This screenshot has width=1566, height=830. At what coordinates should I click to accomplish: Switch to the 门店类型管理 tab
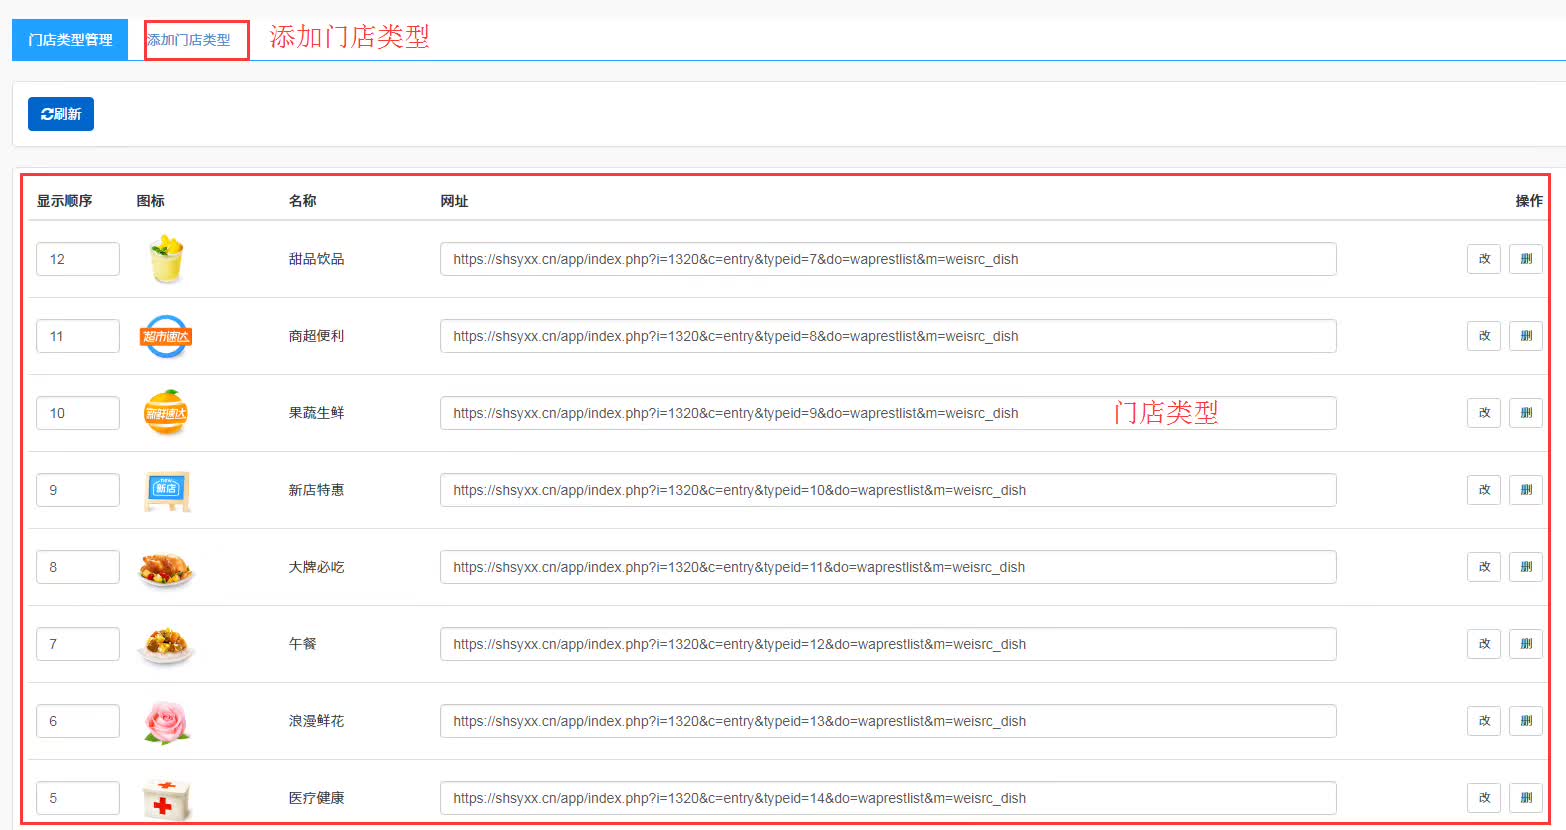70,40
